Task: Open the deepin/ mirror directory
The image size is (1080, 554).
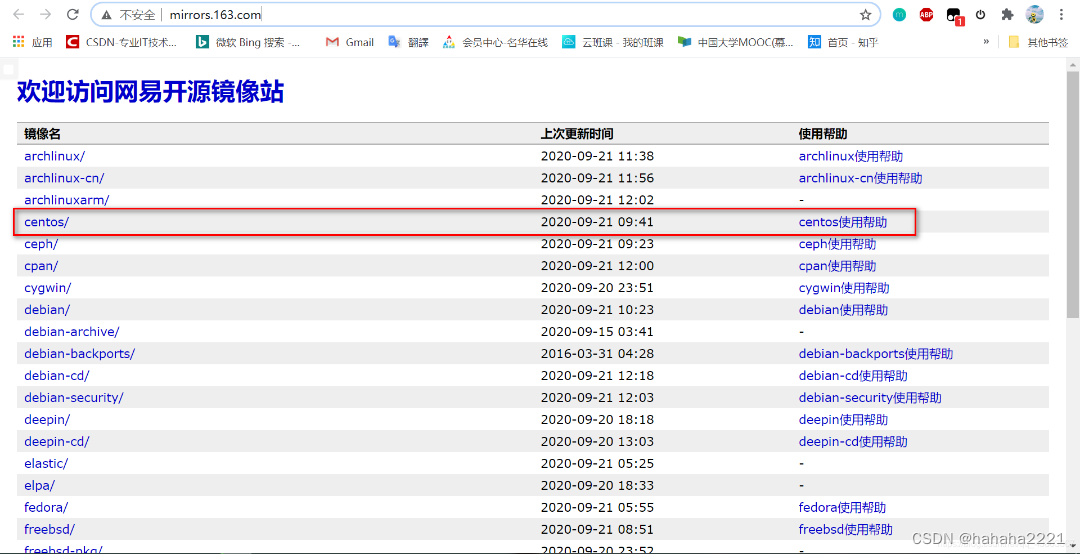Action: [x=47, y=420]
